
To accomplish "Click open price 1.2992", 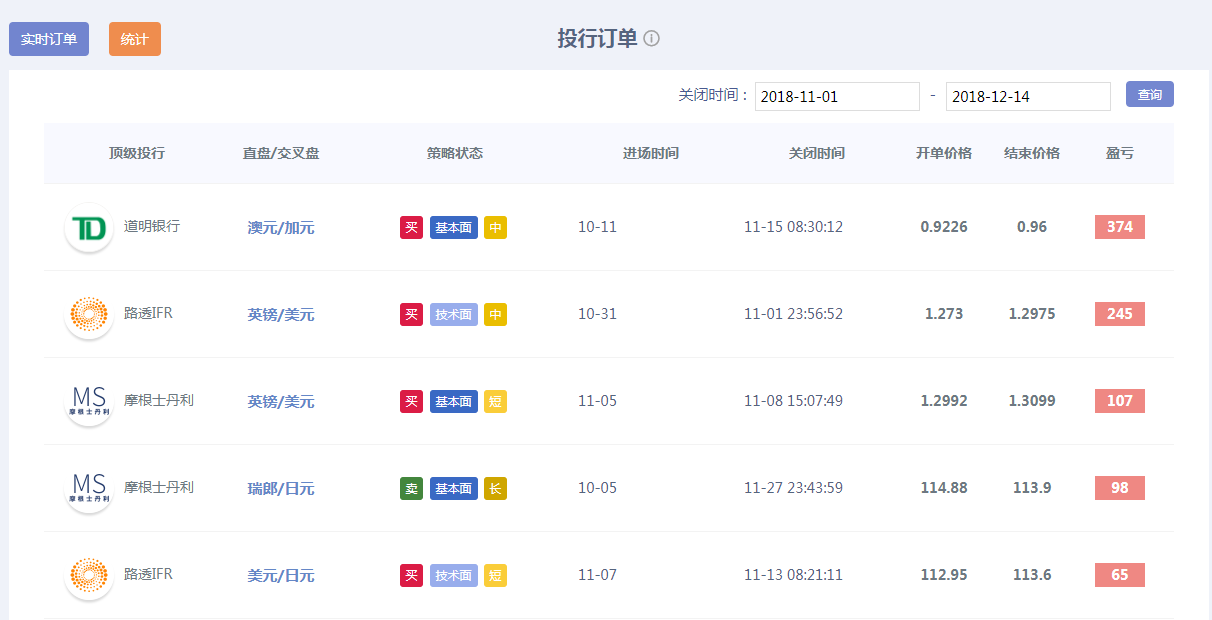I will pyautogui.click(x=944, y=401).
